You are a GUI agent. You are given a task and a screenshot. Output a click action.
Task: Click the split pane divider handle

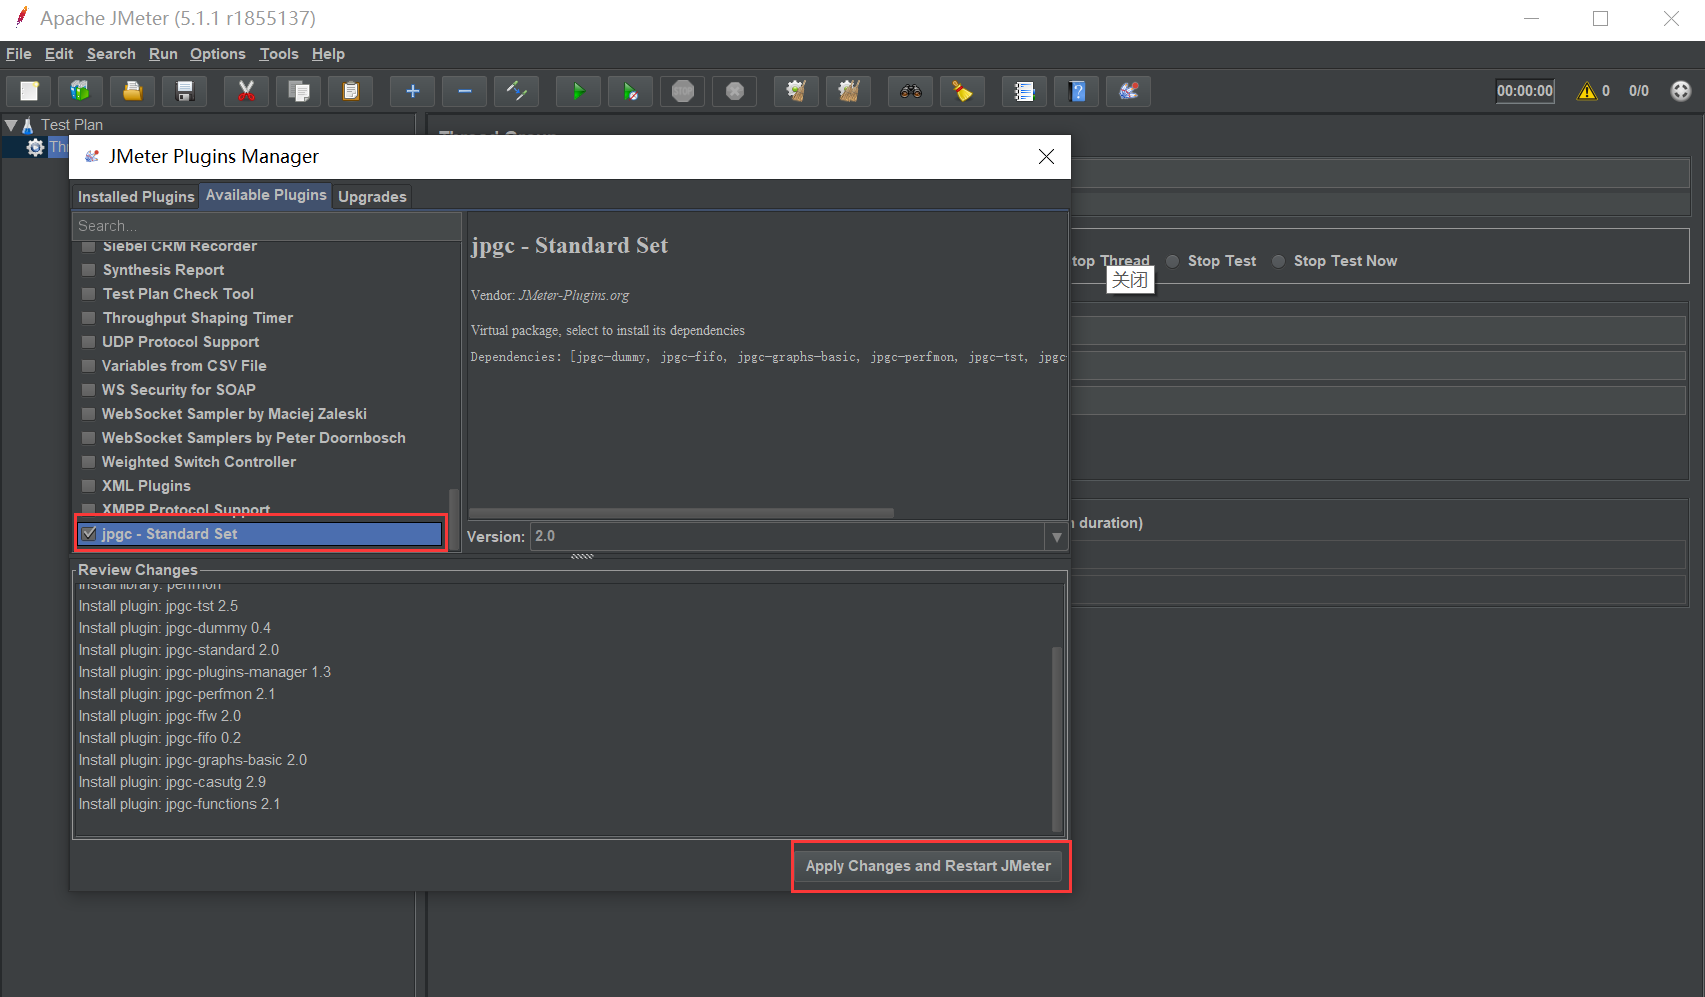[x=582, y=556]
